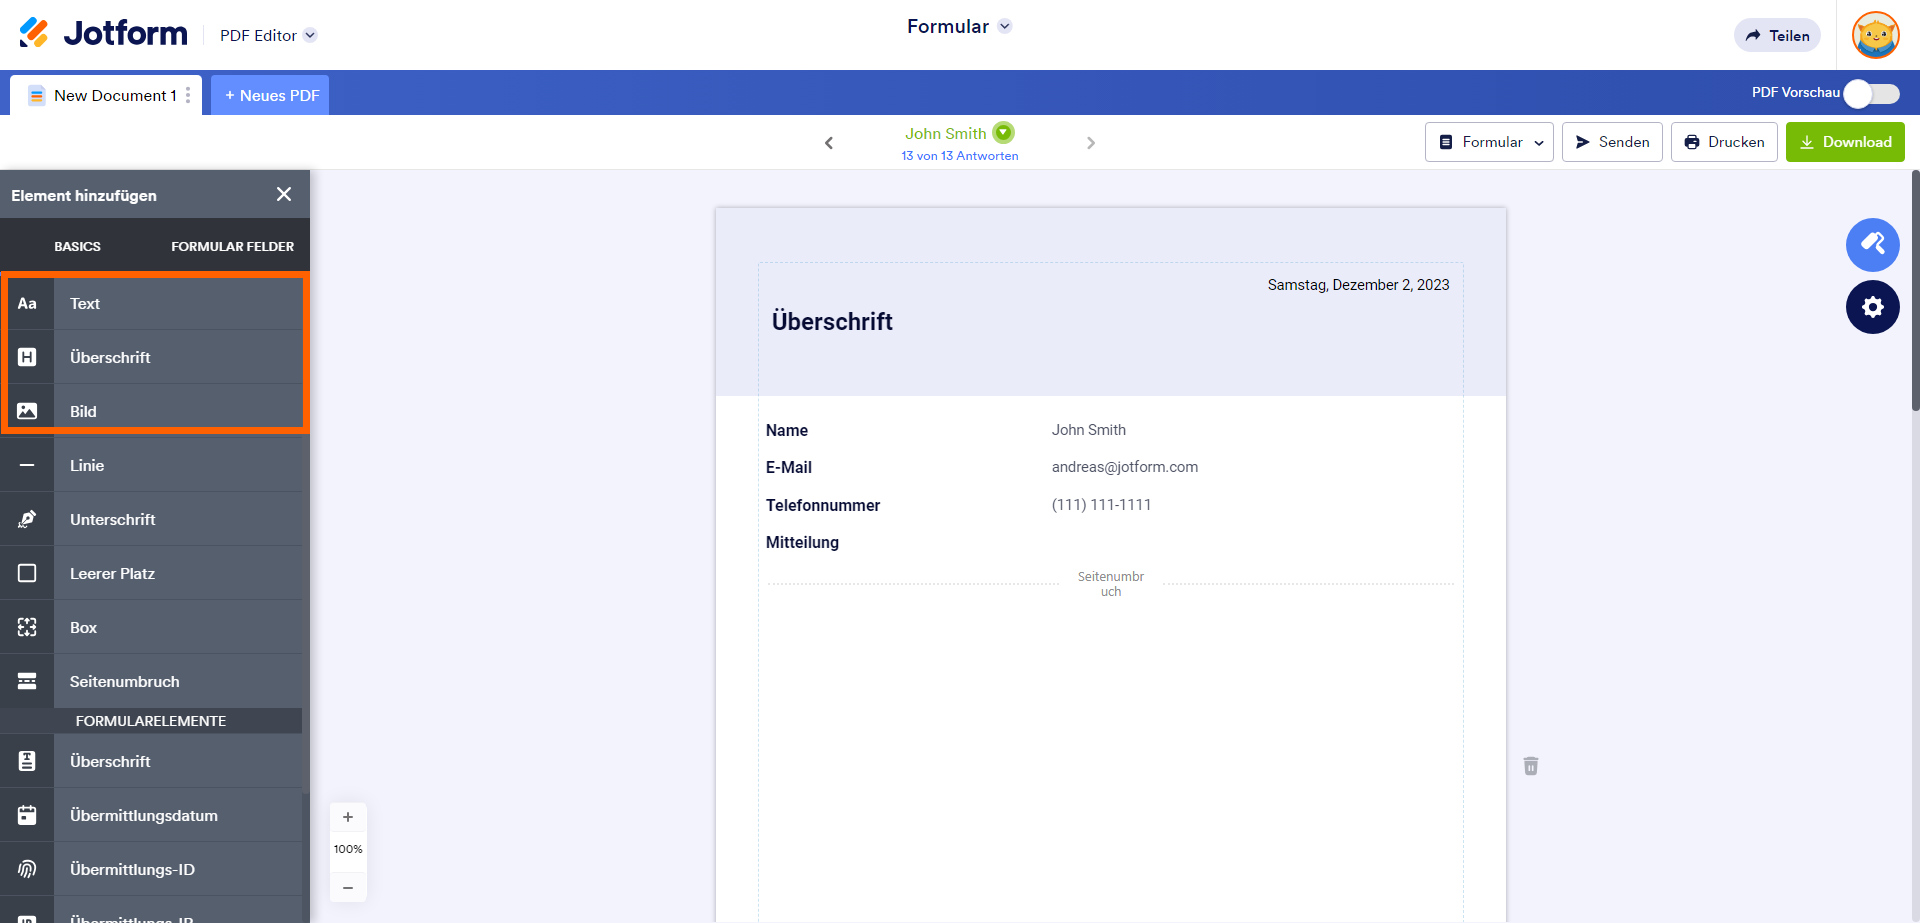Select the Überschrift H icon under Basics

[27, 358]
